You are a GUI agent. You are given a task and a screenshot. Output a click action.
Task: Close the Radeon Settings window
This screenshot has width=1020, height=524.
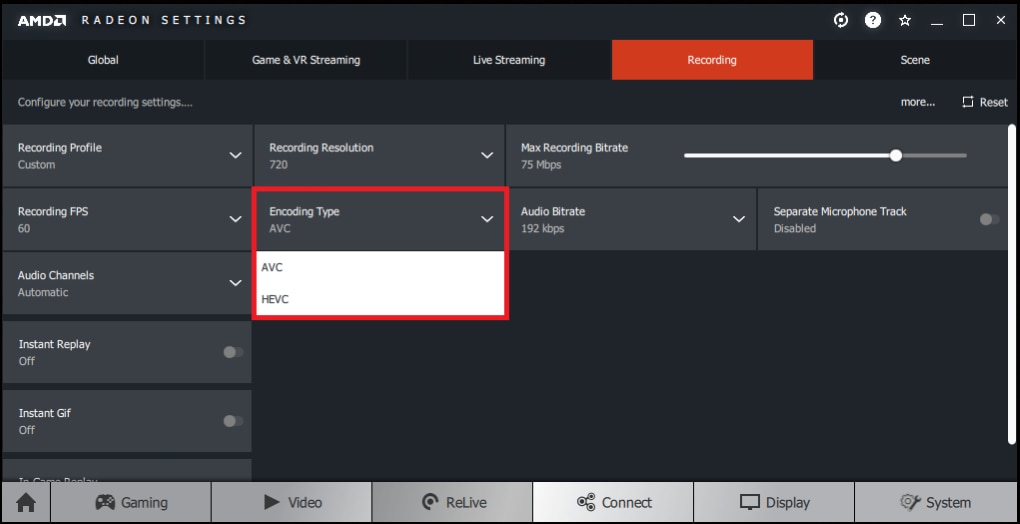[1001, 20]
